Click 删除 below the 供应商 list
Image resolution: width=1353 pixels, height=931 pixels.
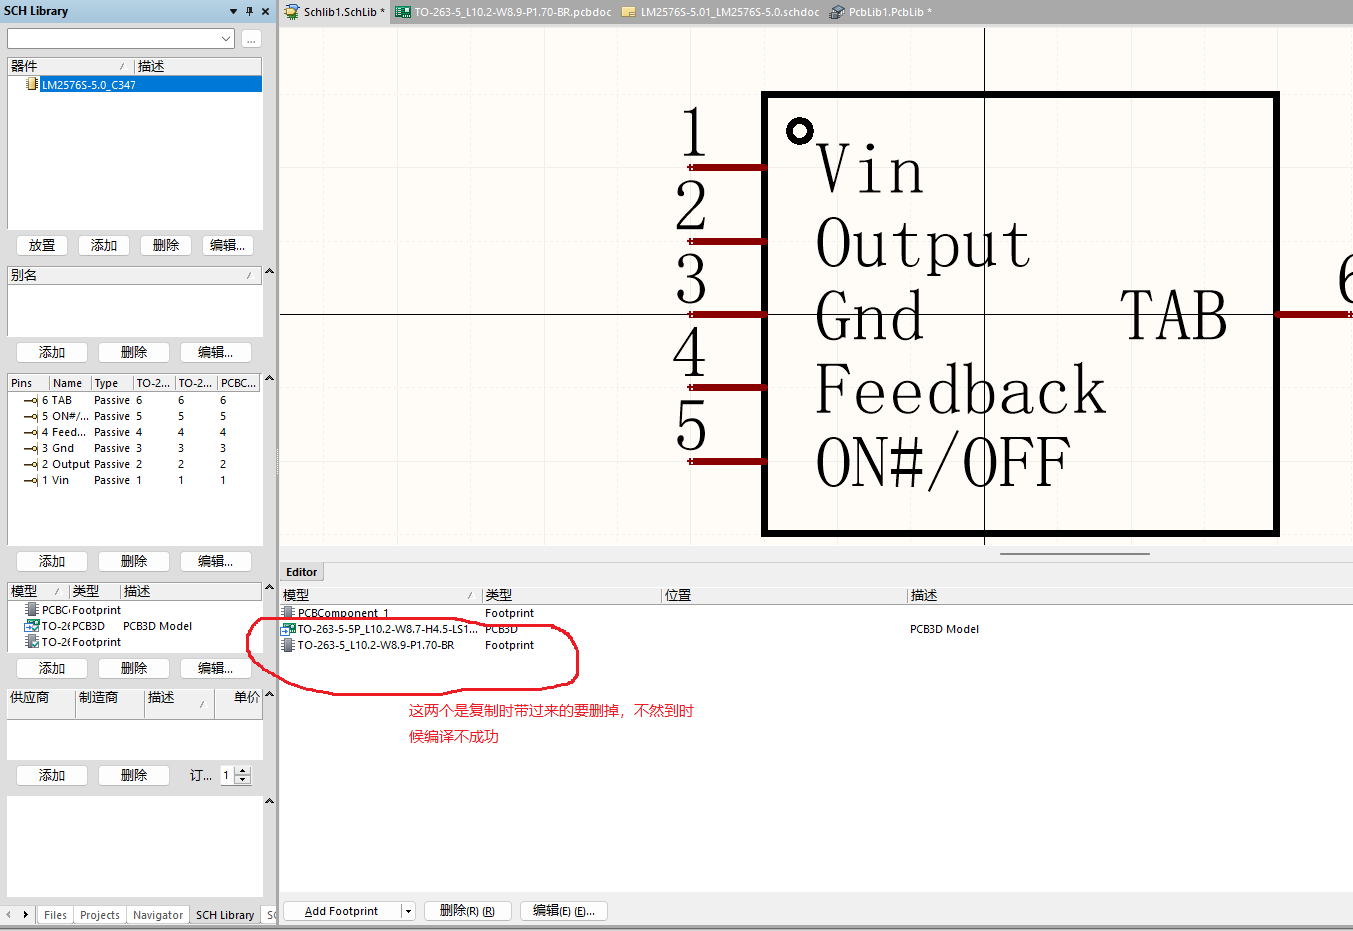[134, 775]
